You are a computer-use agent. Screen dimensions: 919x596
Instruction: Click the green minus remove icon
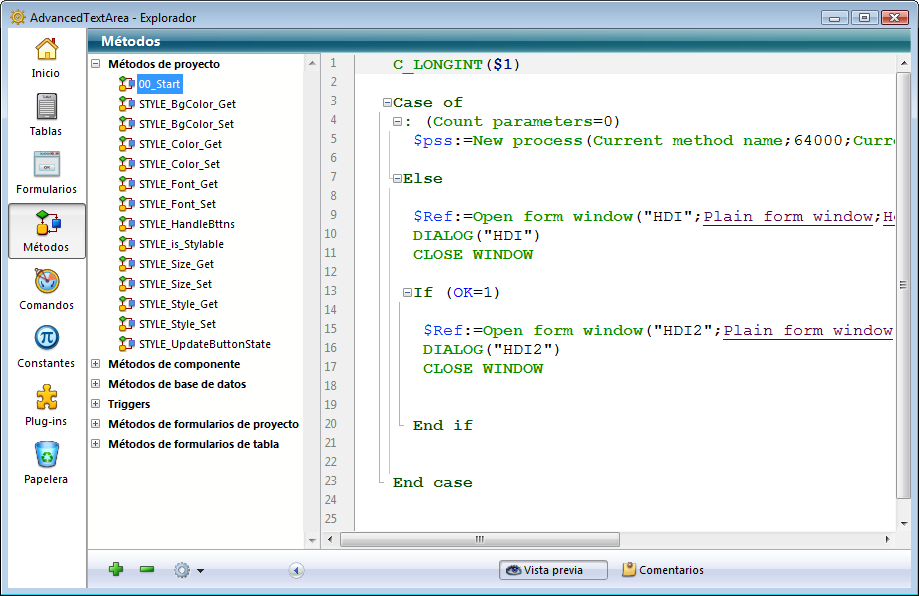coord(147,570)
